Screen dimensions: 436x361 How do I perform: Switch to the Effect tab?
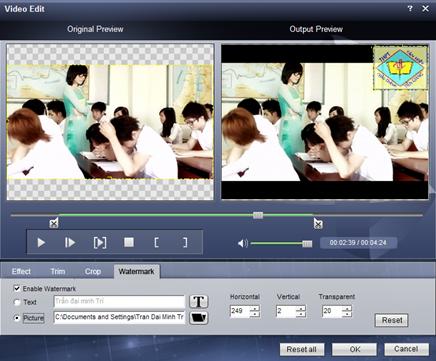pyautogui.click(x=21, y=271)
